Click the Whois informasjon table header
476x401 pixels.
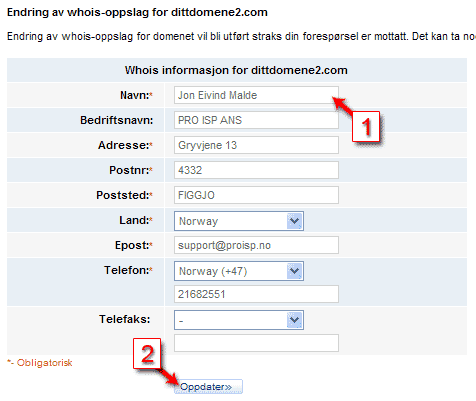[x=236, y=70]
